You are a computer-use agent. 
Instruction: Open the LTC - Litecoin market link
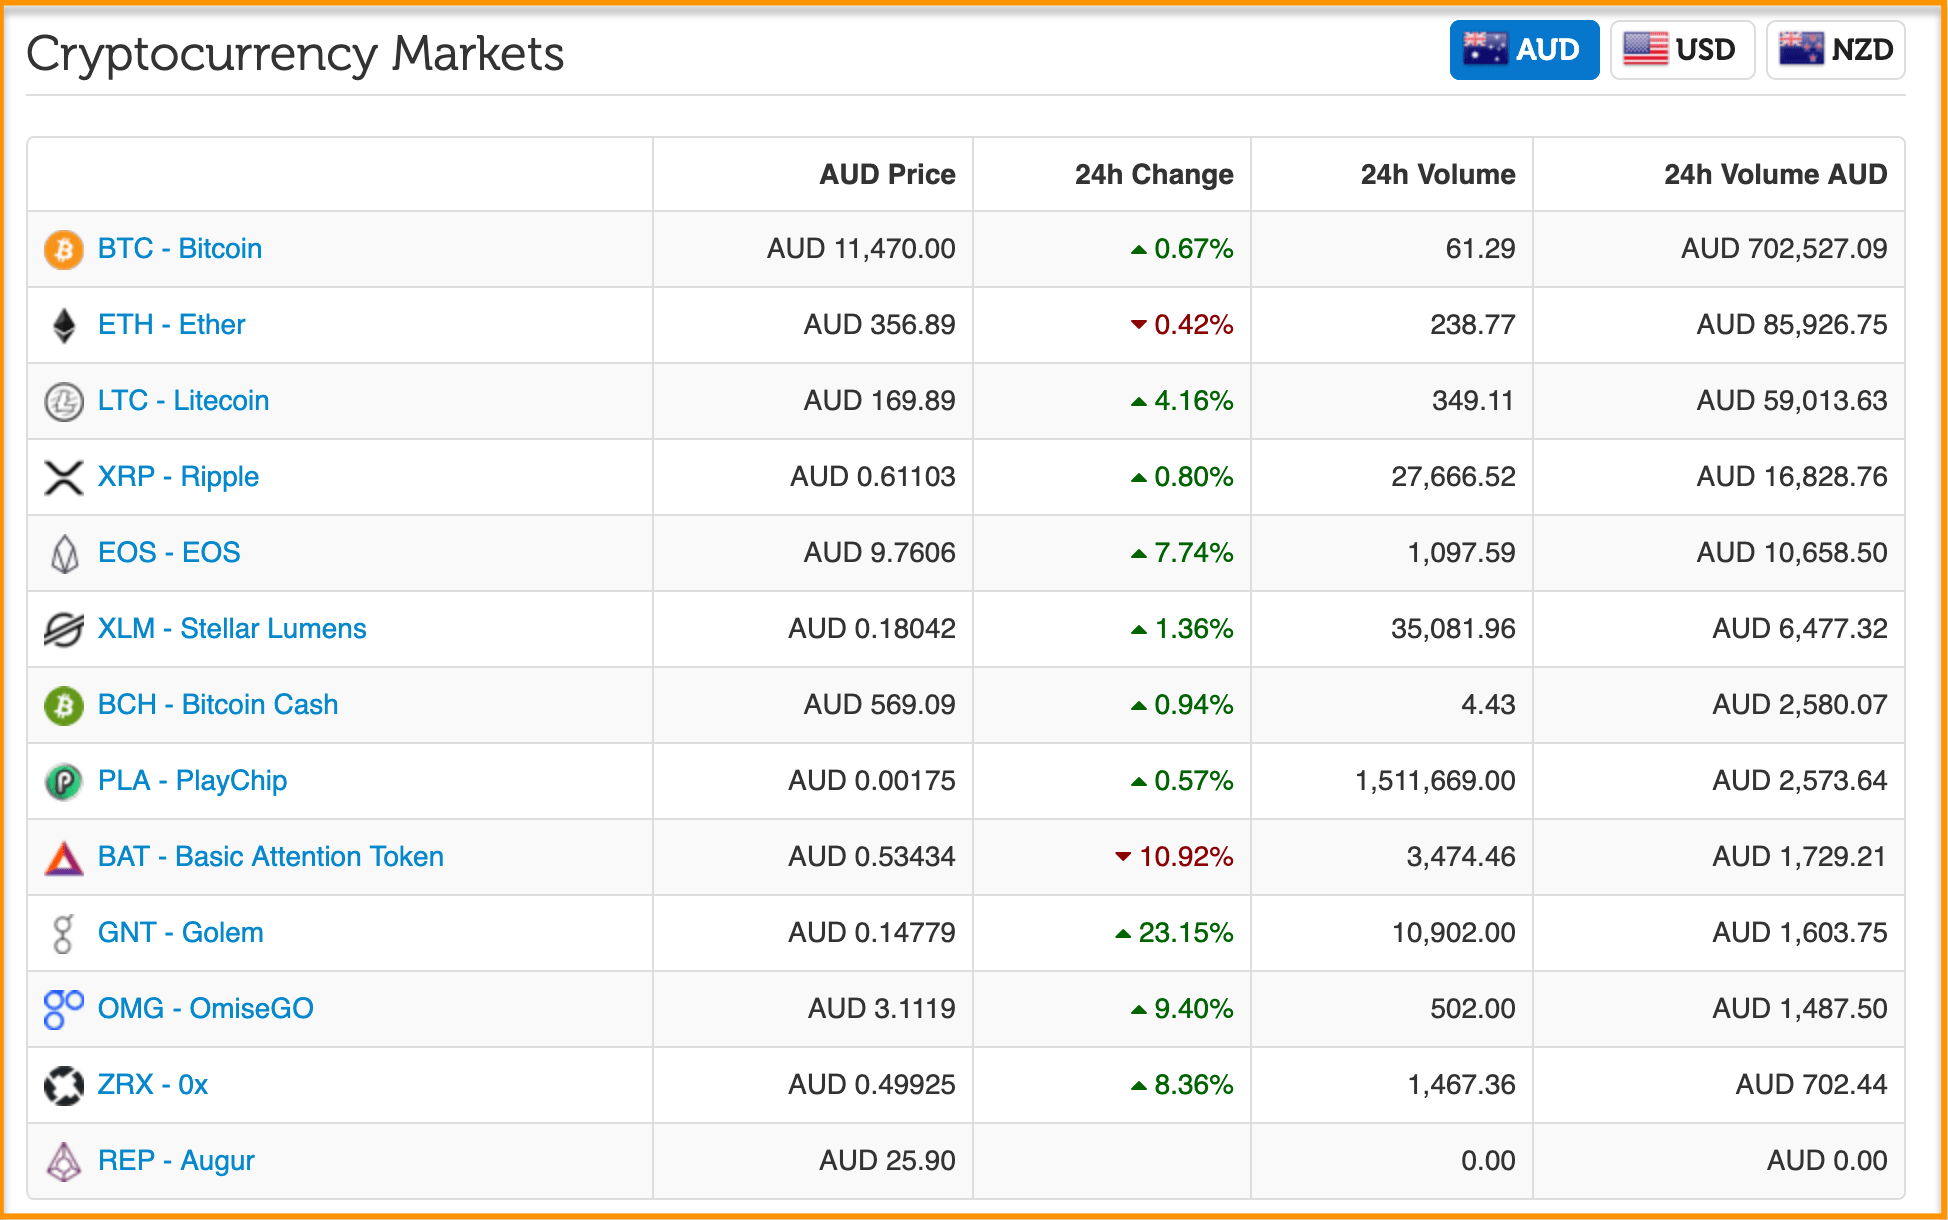[183, 400]
